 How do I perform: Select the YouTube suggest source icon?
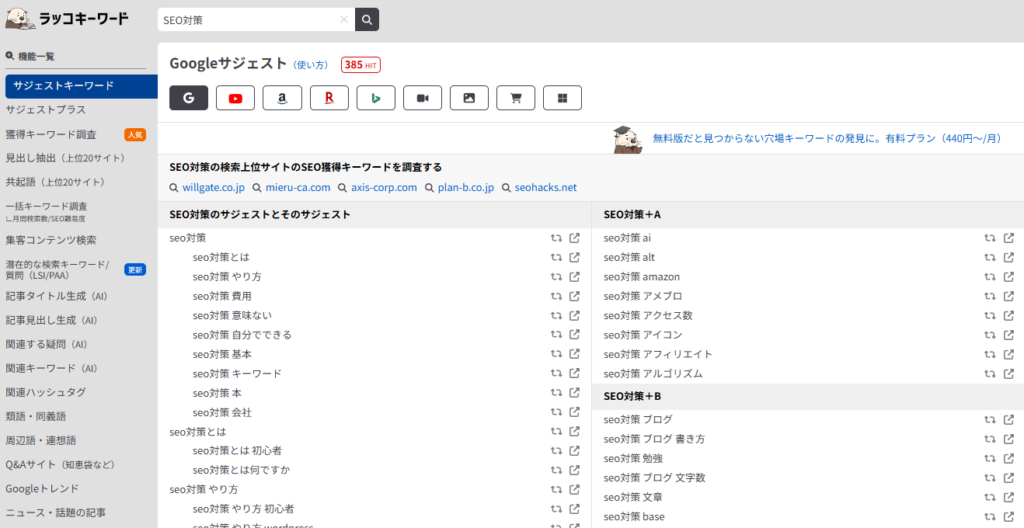point(236,98)
